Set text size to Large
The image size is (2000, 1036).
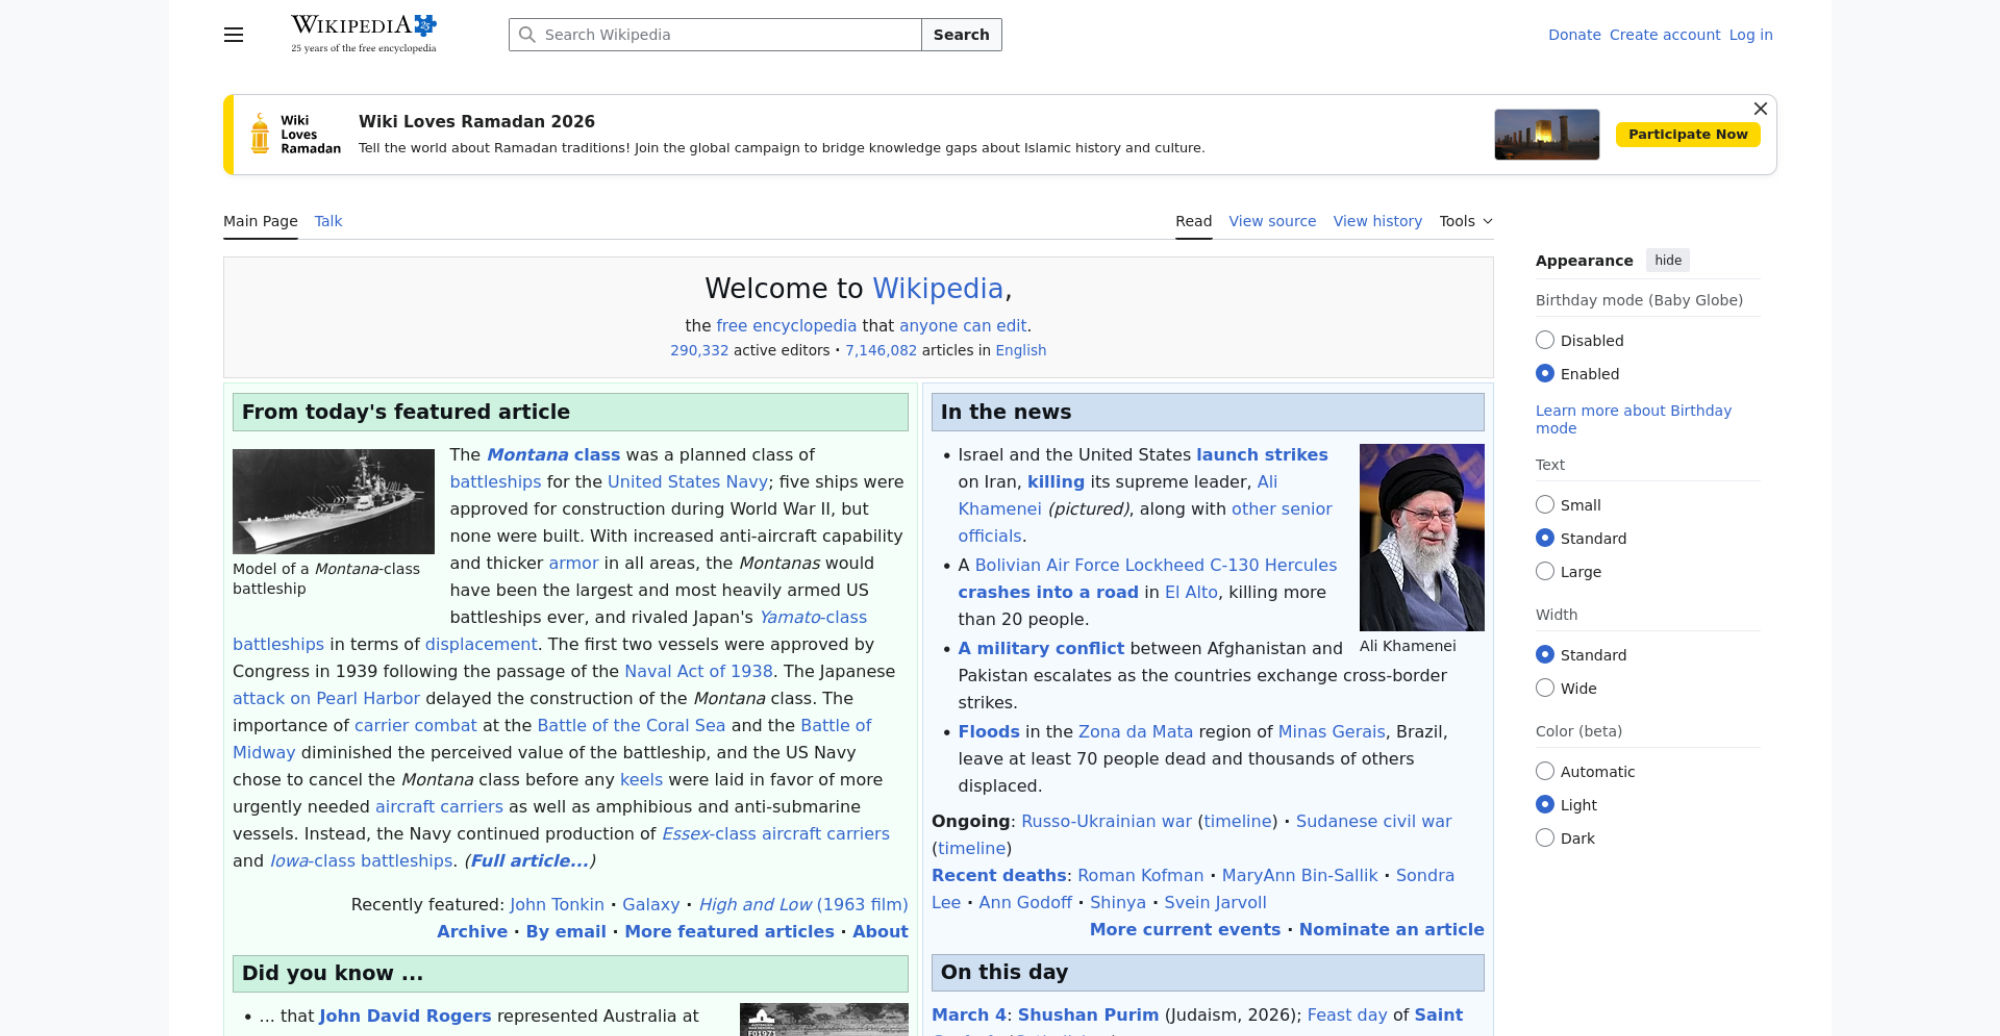(1545, 572)
